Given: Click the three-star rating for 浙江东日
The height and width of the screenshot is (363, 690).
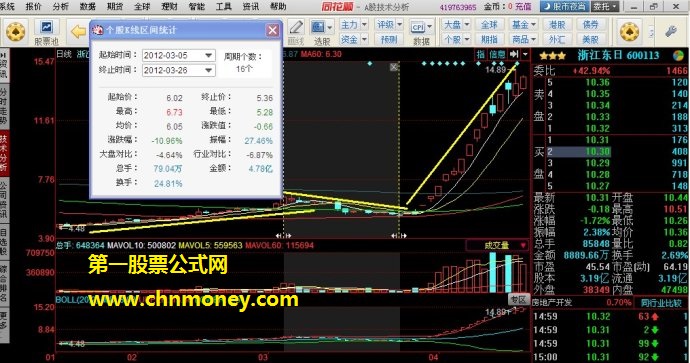Looking at the screenshot, I should tap(552, 56).
